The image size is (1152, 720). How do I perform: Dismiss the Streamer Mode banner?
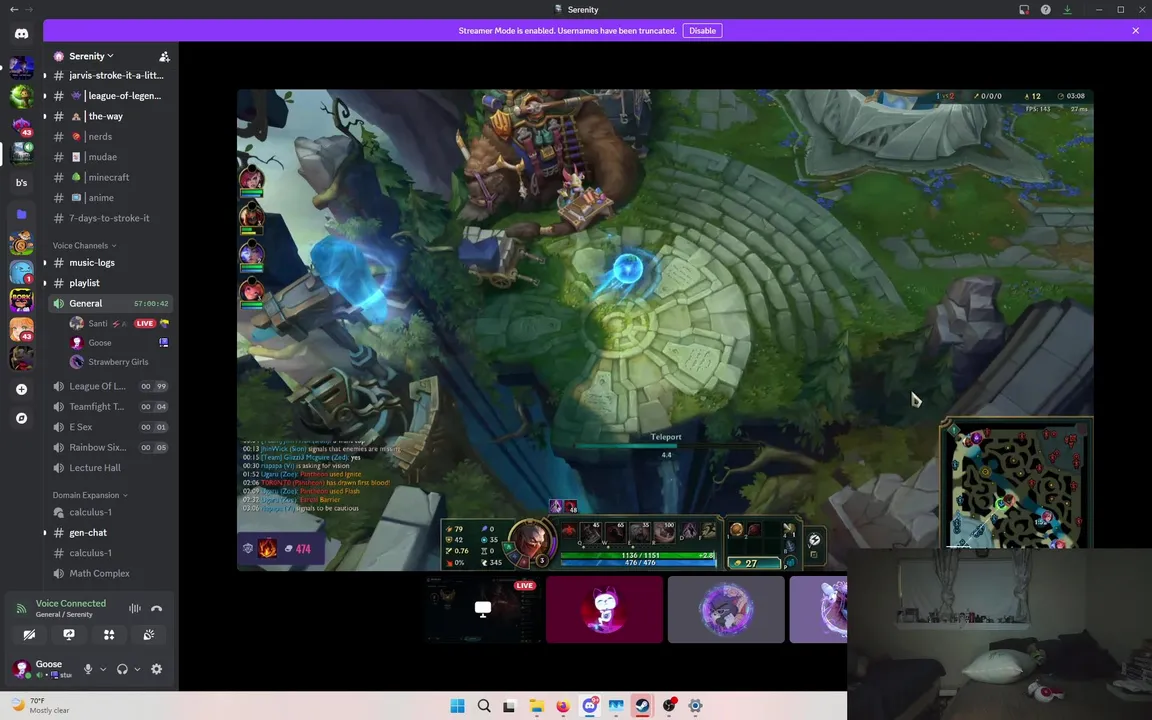click(1136, 31)
